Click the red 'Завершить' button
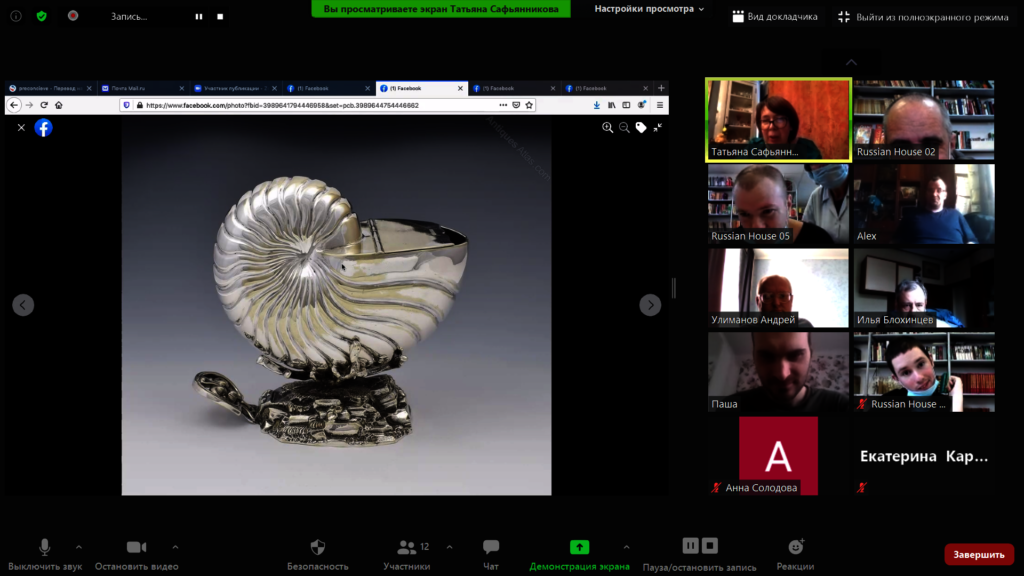1024x576 pixels. [x=978, y=554]
